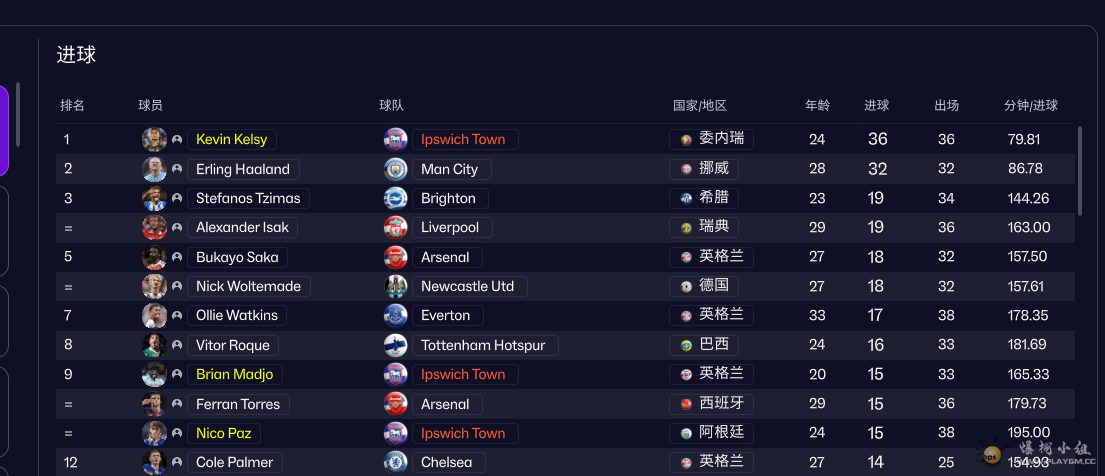Open Vitor Roque's profile
This screenshot has width=1105, height=476.
(233, 345)
